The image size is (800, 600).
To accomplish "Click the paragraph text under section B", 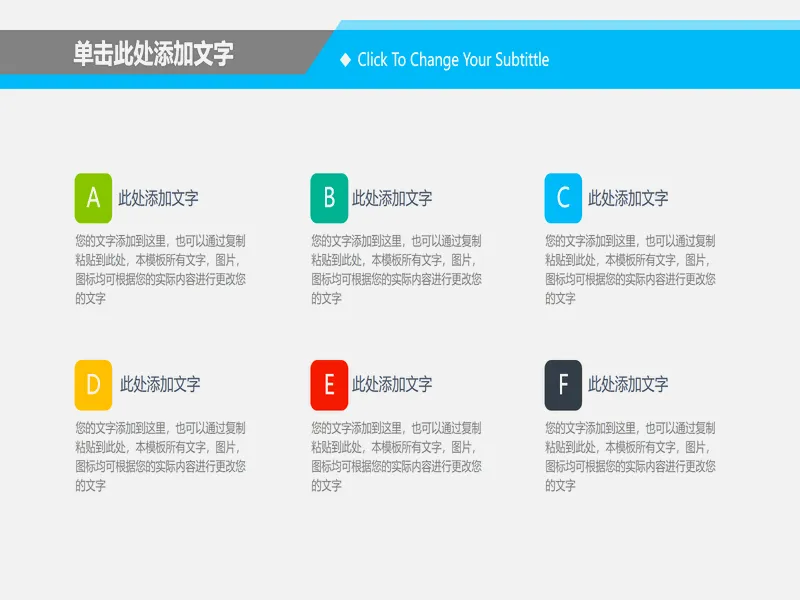I will click(396, 269).
